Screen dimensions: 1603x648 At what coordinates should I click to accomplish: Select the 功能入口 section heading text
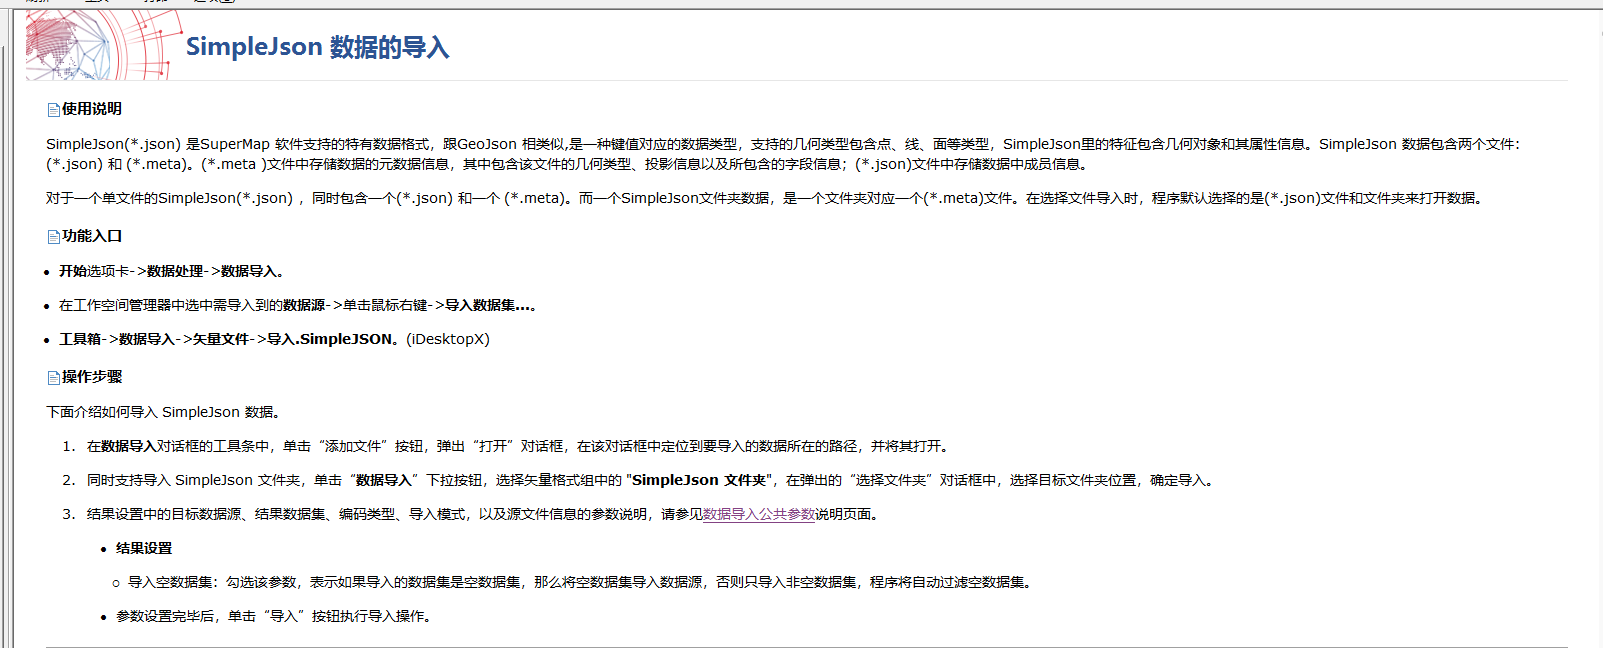pyautogui.click(x=92, y=236)
